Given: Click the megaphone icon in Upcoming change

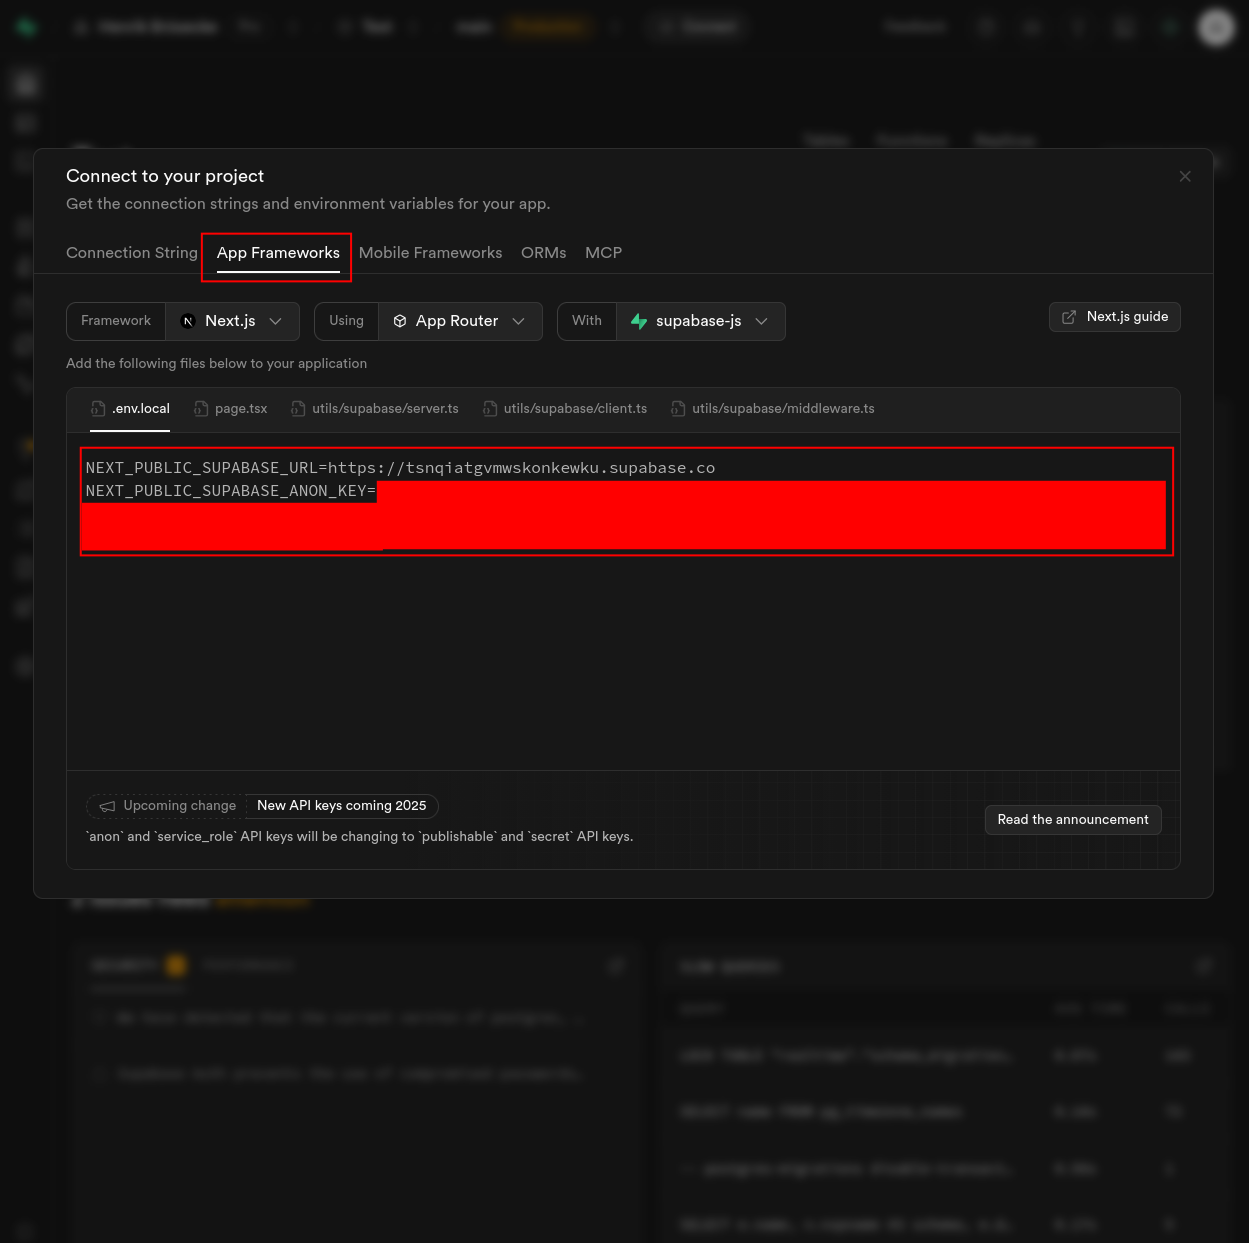Looking at the screenshot, I should [107, 806].
